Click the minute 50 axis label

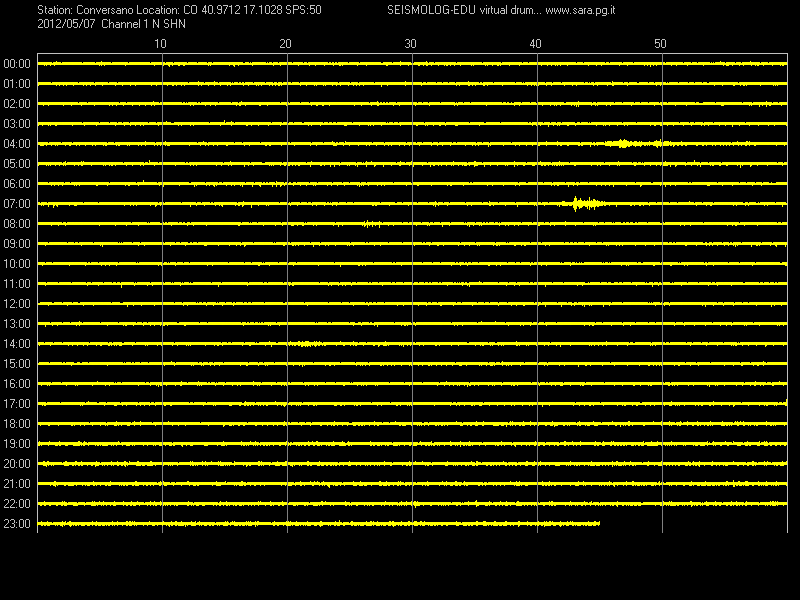tap(660, 44)
